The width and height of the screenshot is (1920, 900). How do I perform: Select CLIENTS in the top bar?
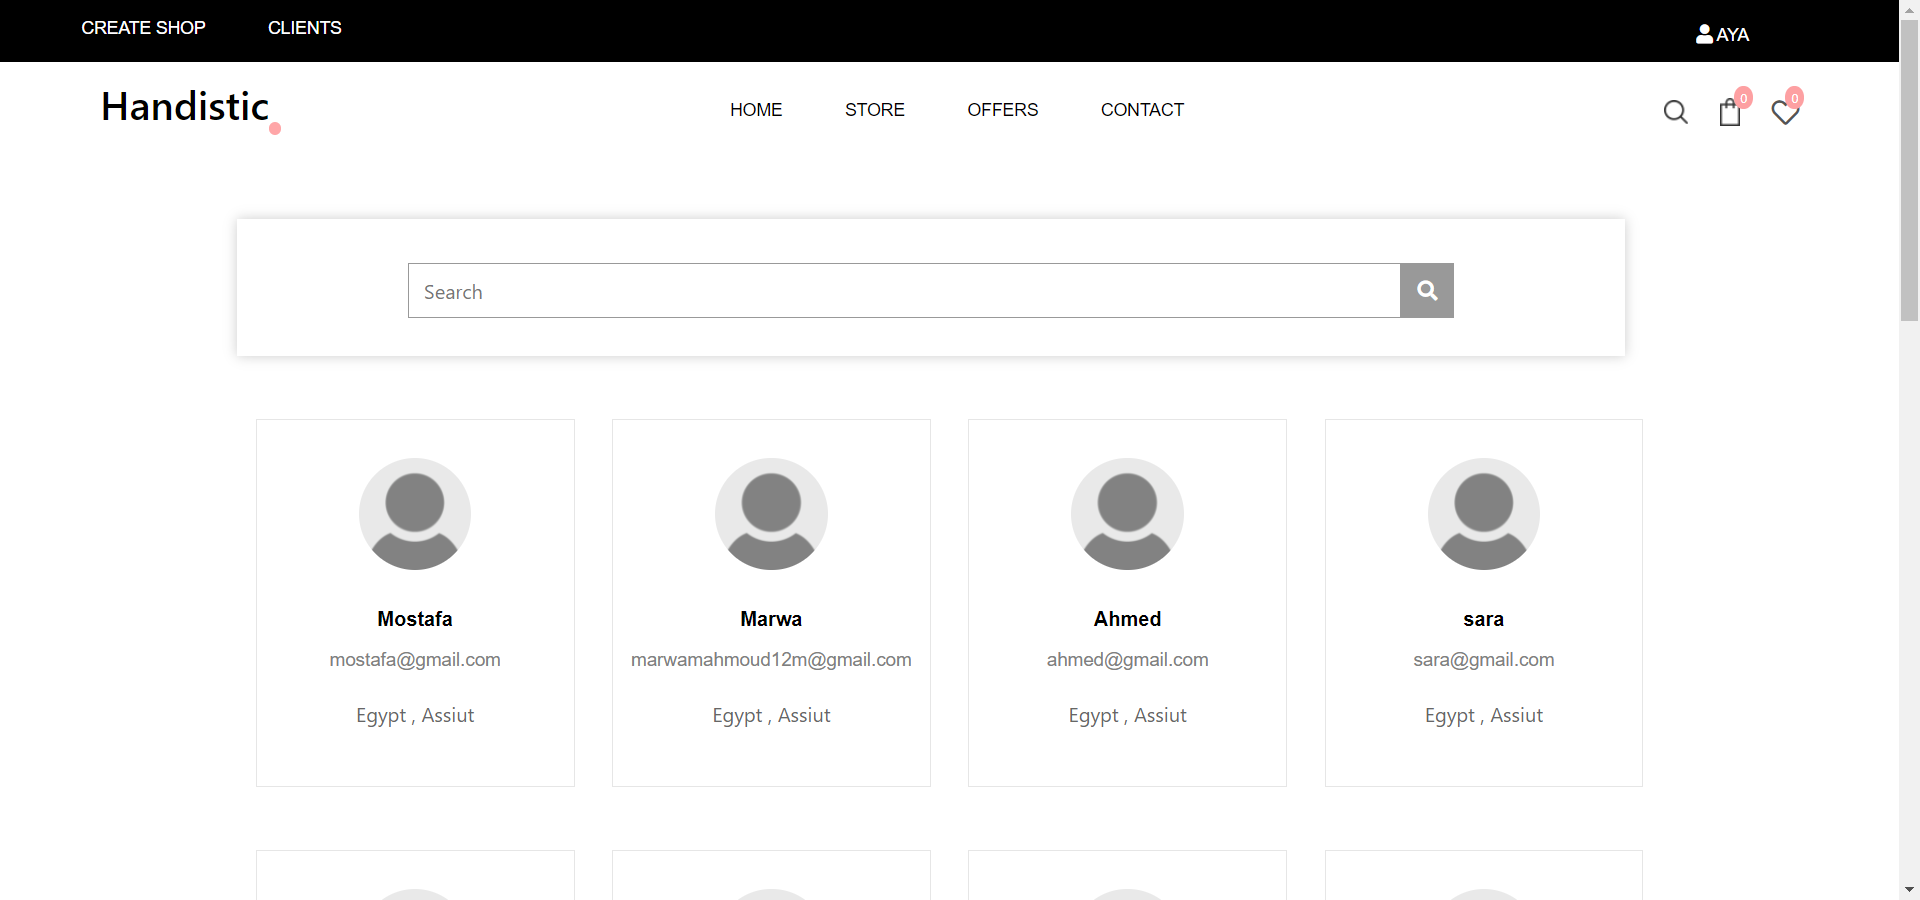click(x=305, y=28)
